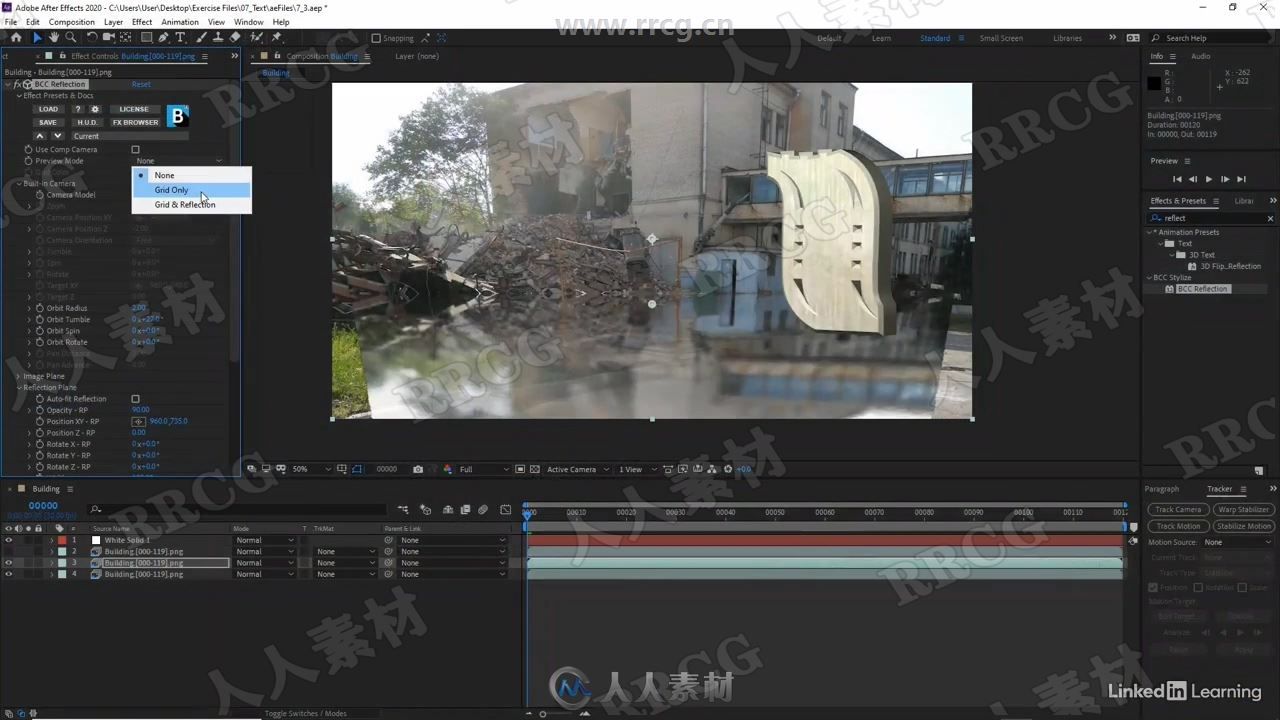The height and width of the screenshot is (720, 1280).
Task: Click the Play button in Preview panel
Action: coord(1208,179)
